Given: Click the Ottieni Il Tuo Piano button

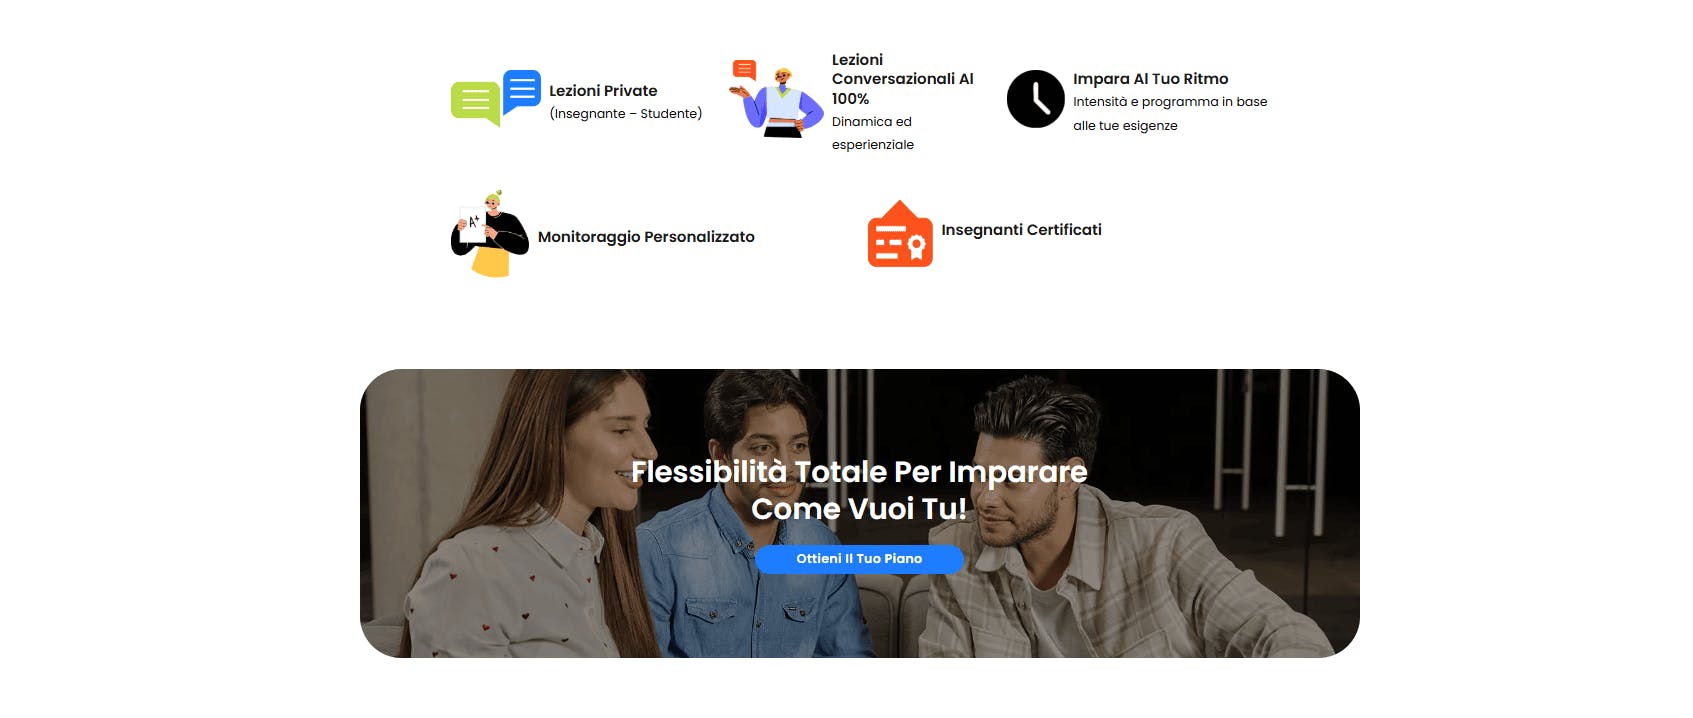Looking at the screenshot, I should point(859,559).
